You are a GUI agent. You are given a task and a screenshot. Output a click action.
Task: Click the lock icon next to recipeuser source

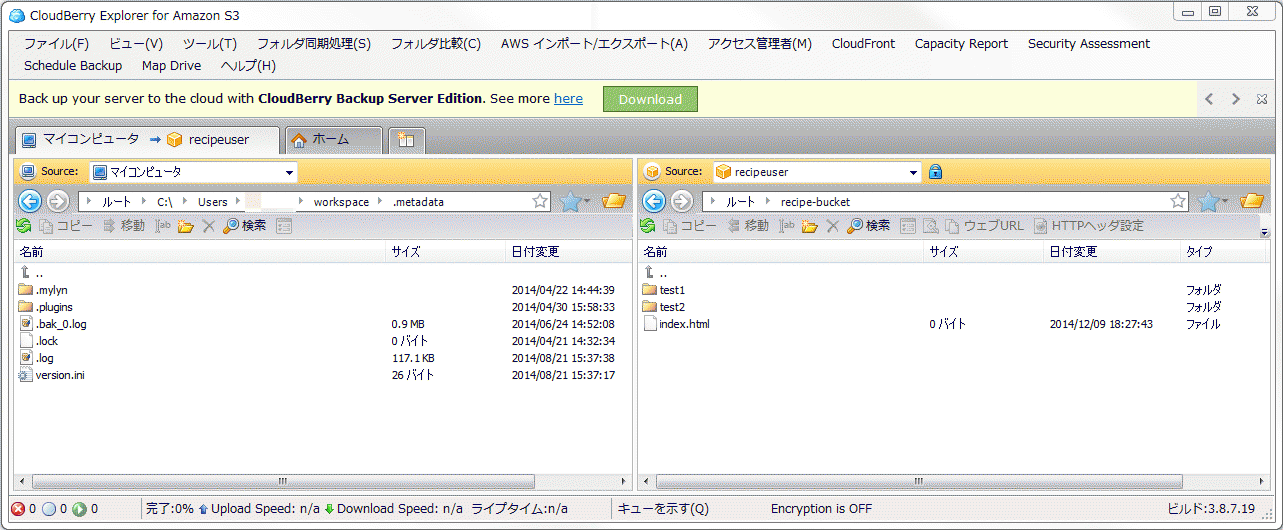935,172
